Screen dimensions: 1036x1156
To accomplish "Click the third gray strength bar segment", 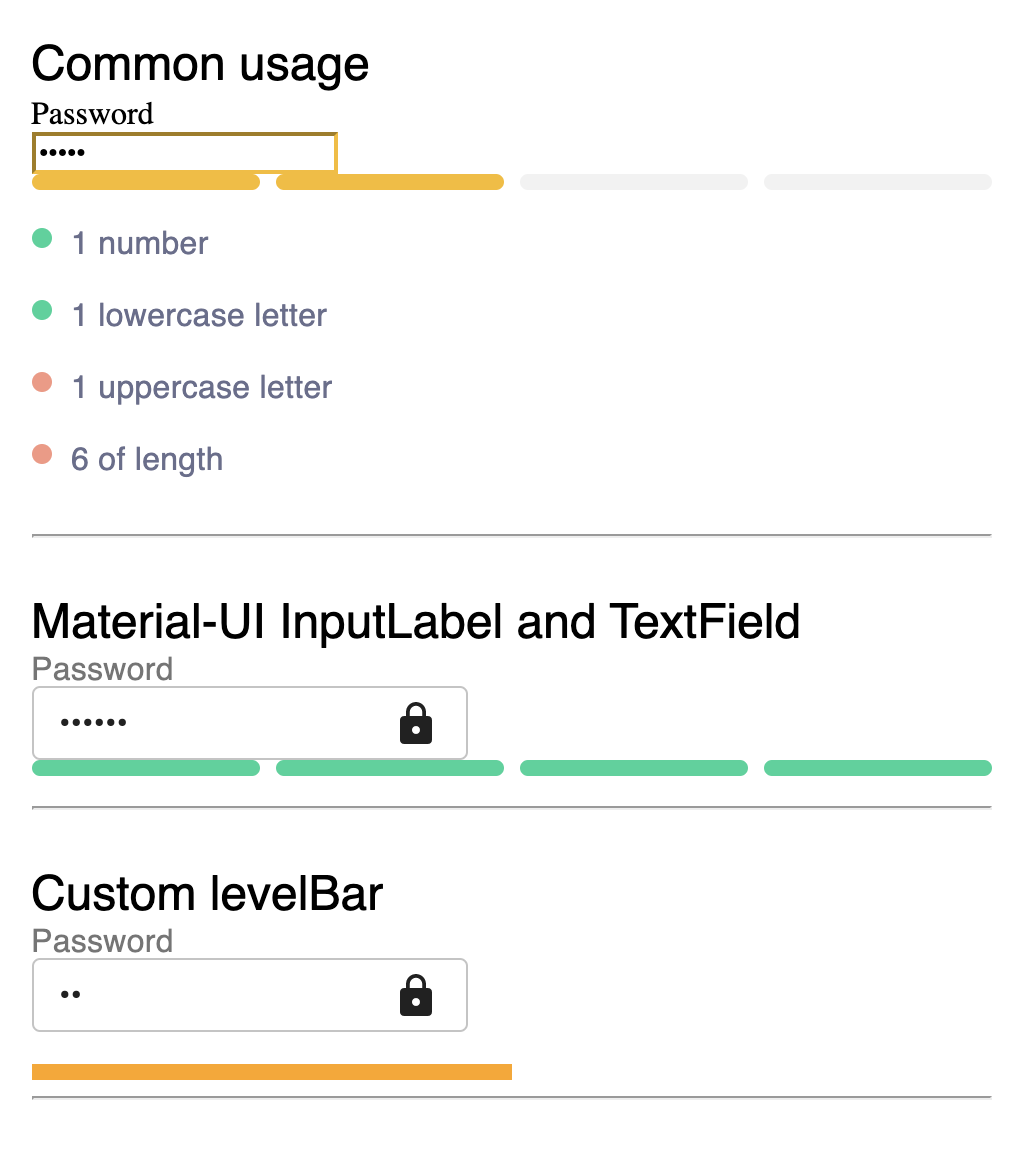I will click(x=634, y=182).
